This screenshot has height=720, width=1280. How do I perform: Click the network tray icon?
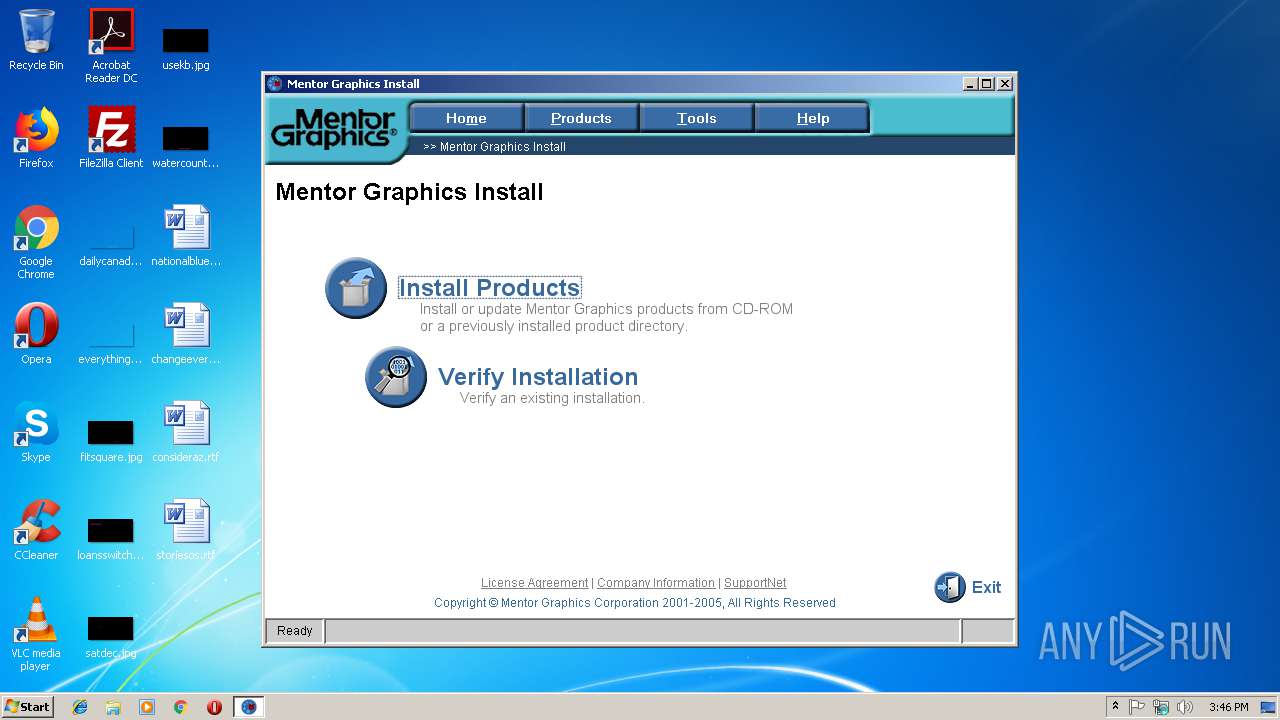(x=1161, y=707)
